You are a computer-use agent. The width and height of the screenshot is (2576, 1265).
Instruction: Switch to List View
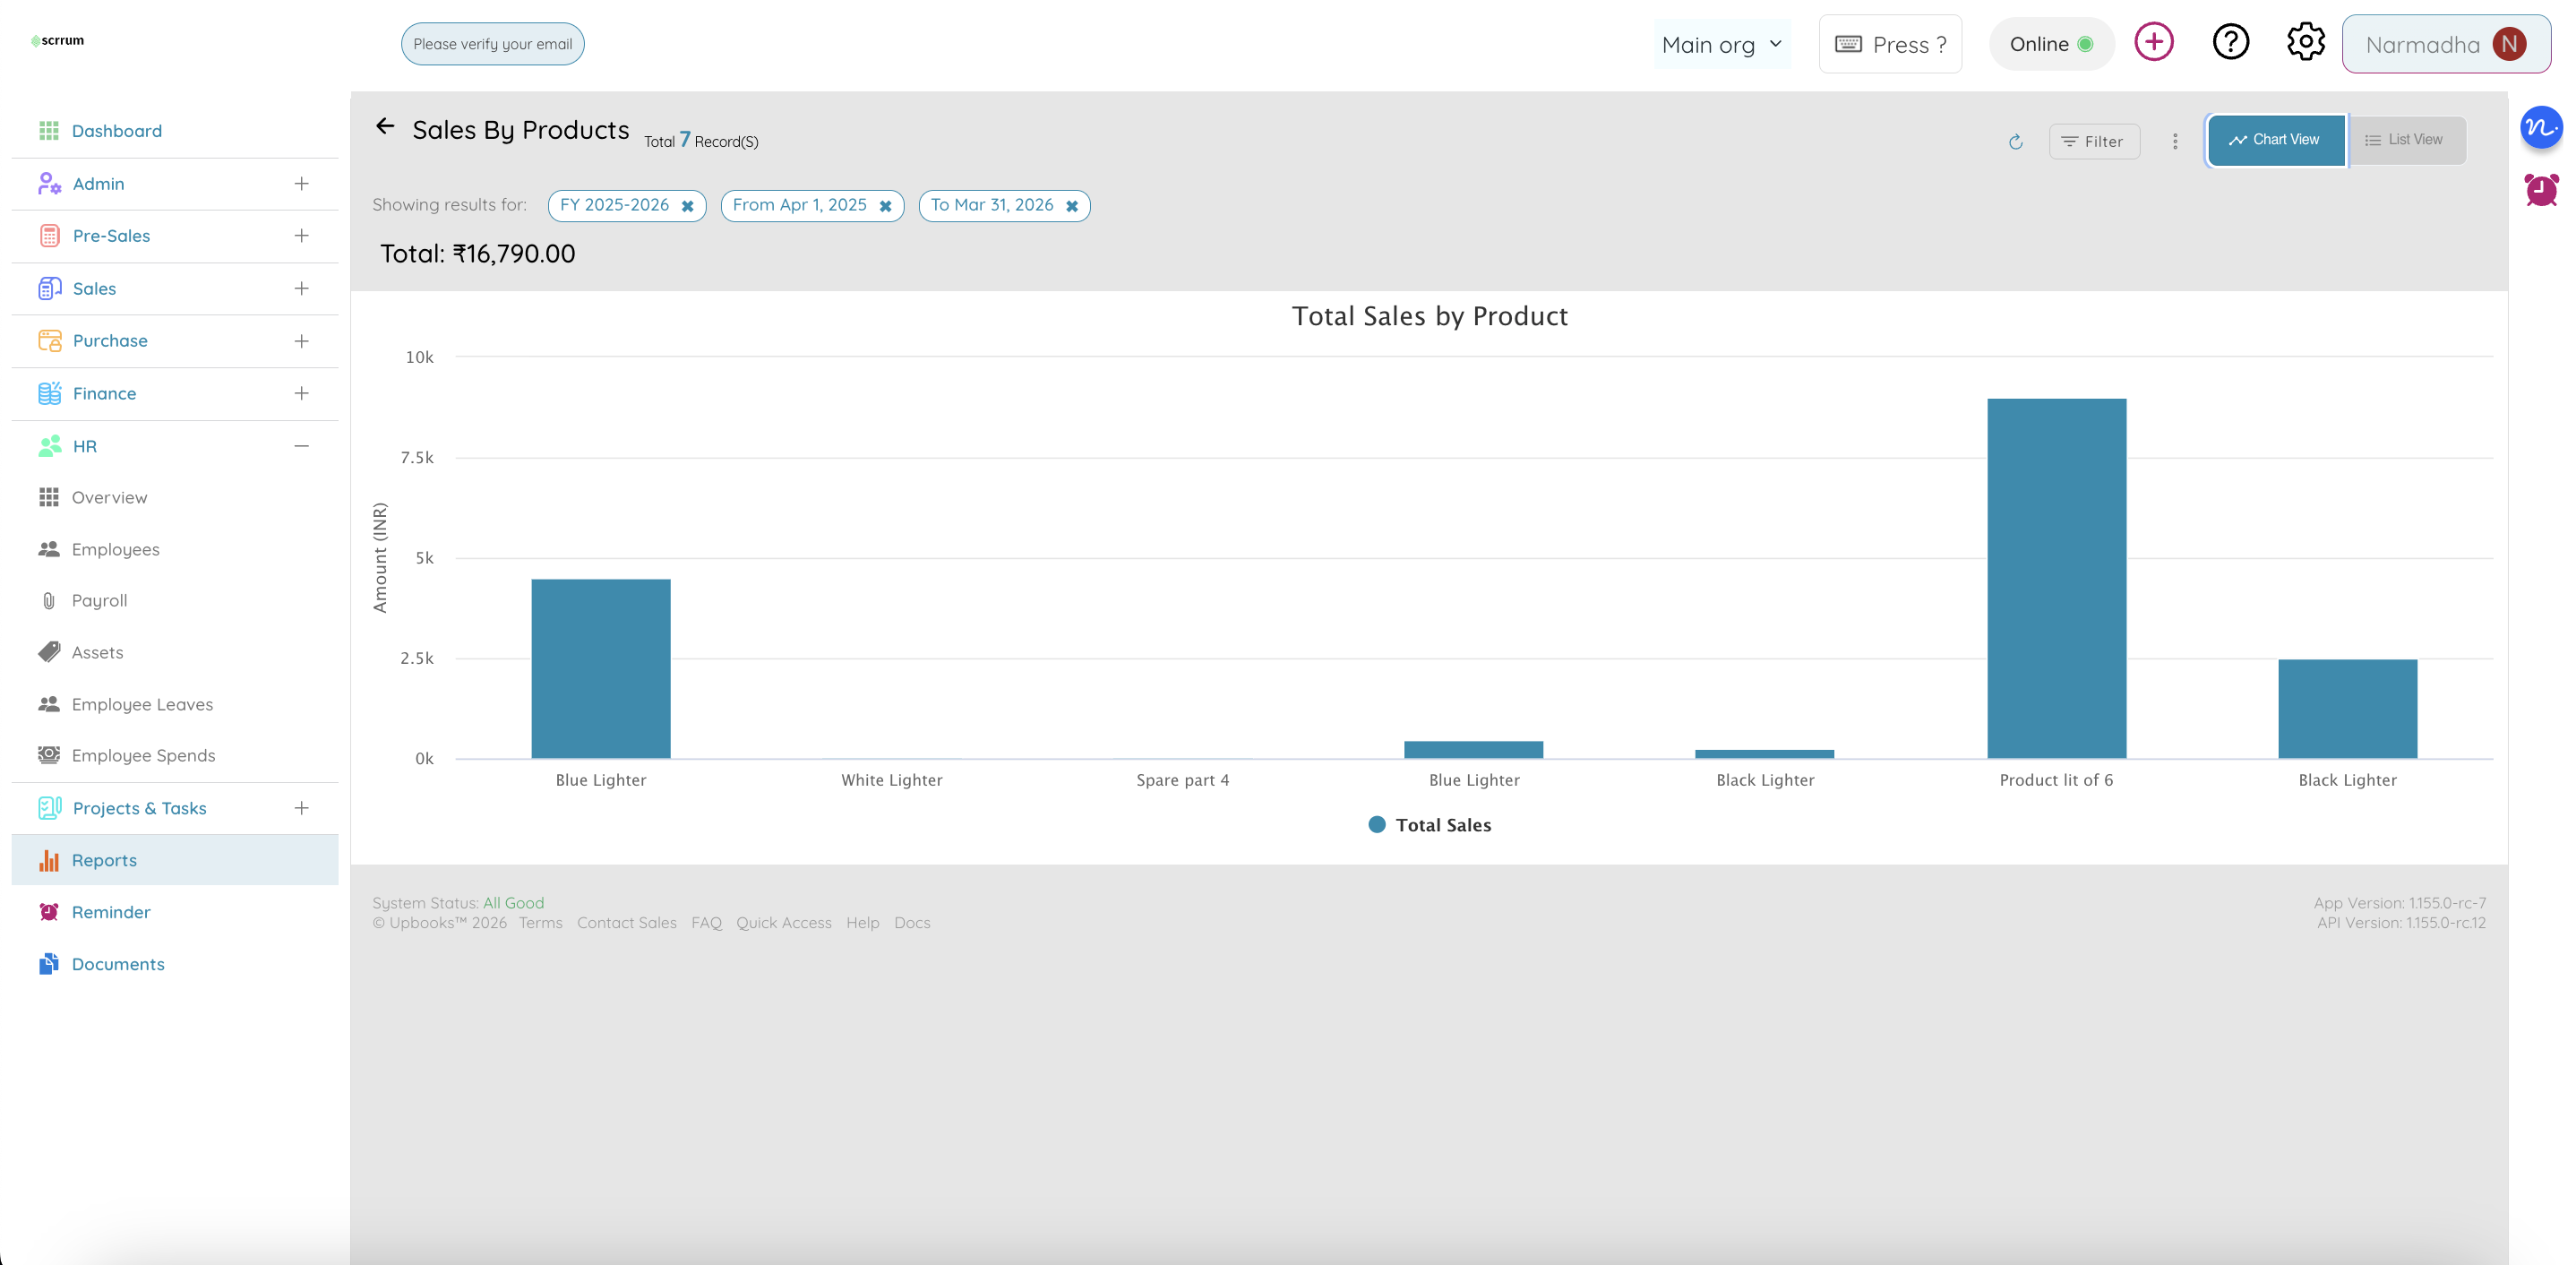(2405, 140)
